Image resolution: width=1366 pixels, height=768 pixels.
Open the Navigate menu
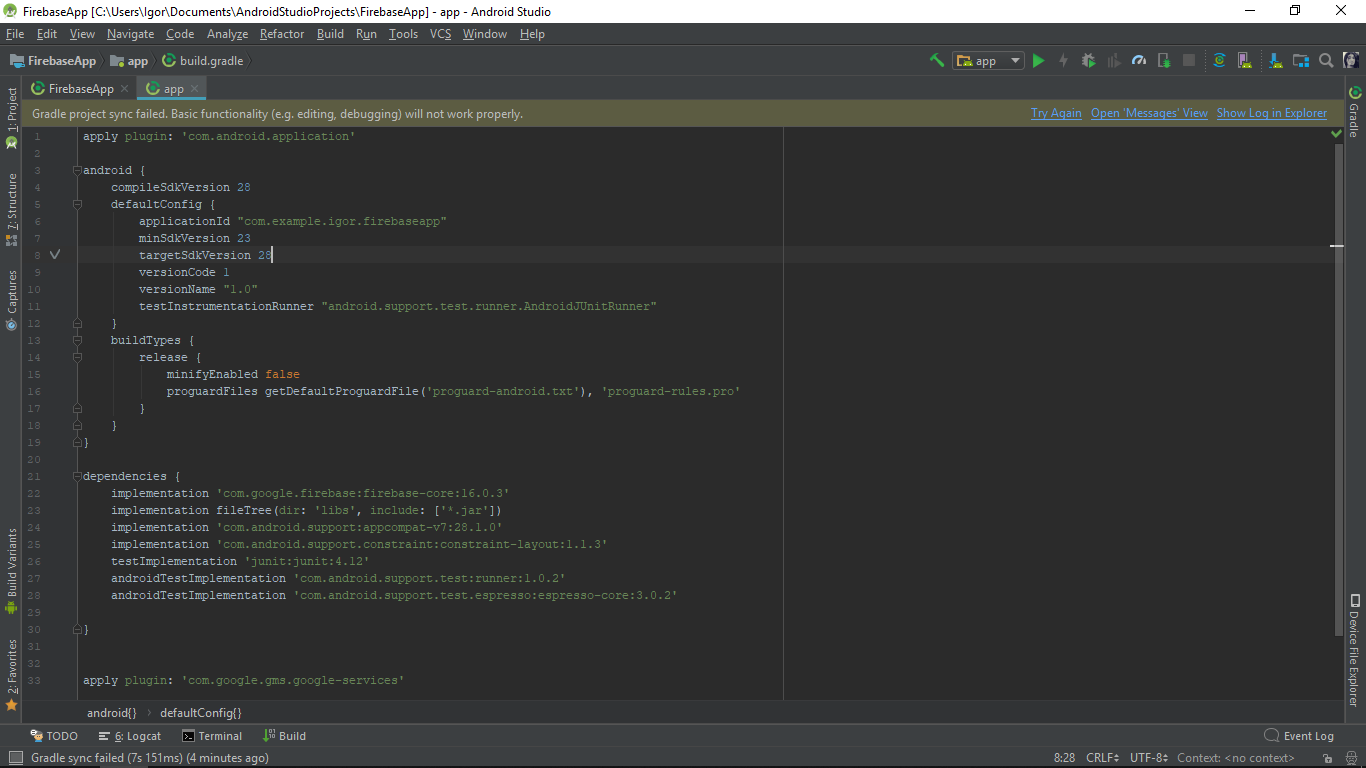click(131, 34)
